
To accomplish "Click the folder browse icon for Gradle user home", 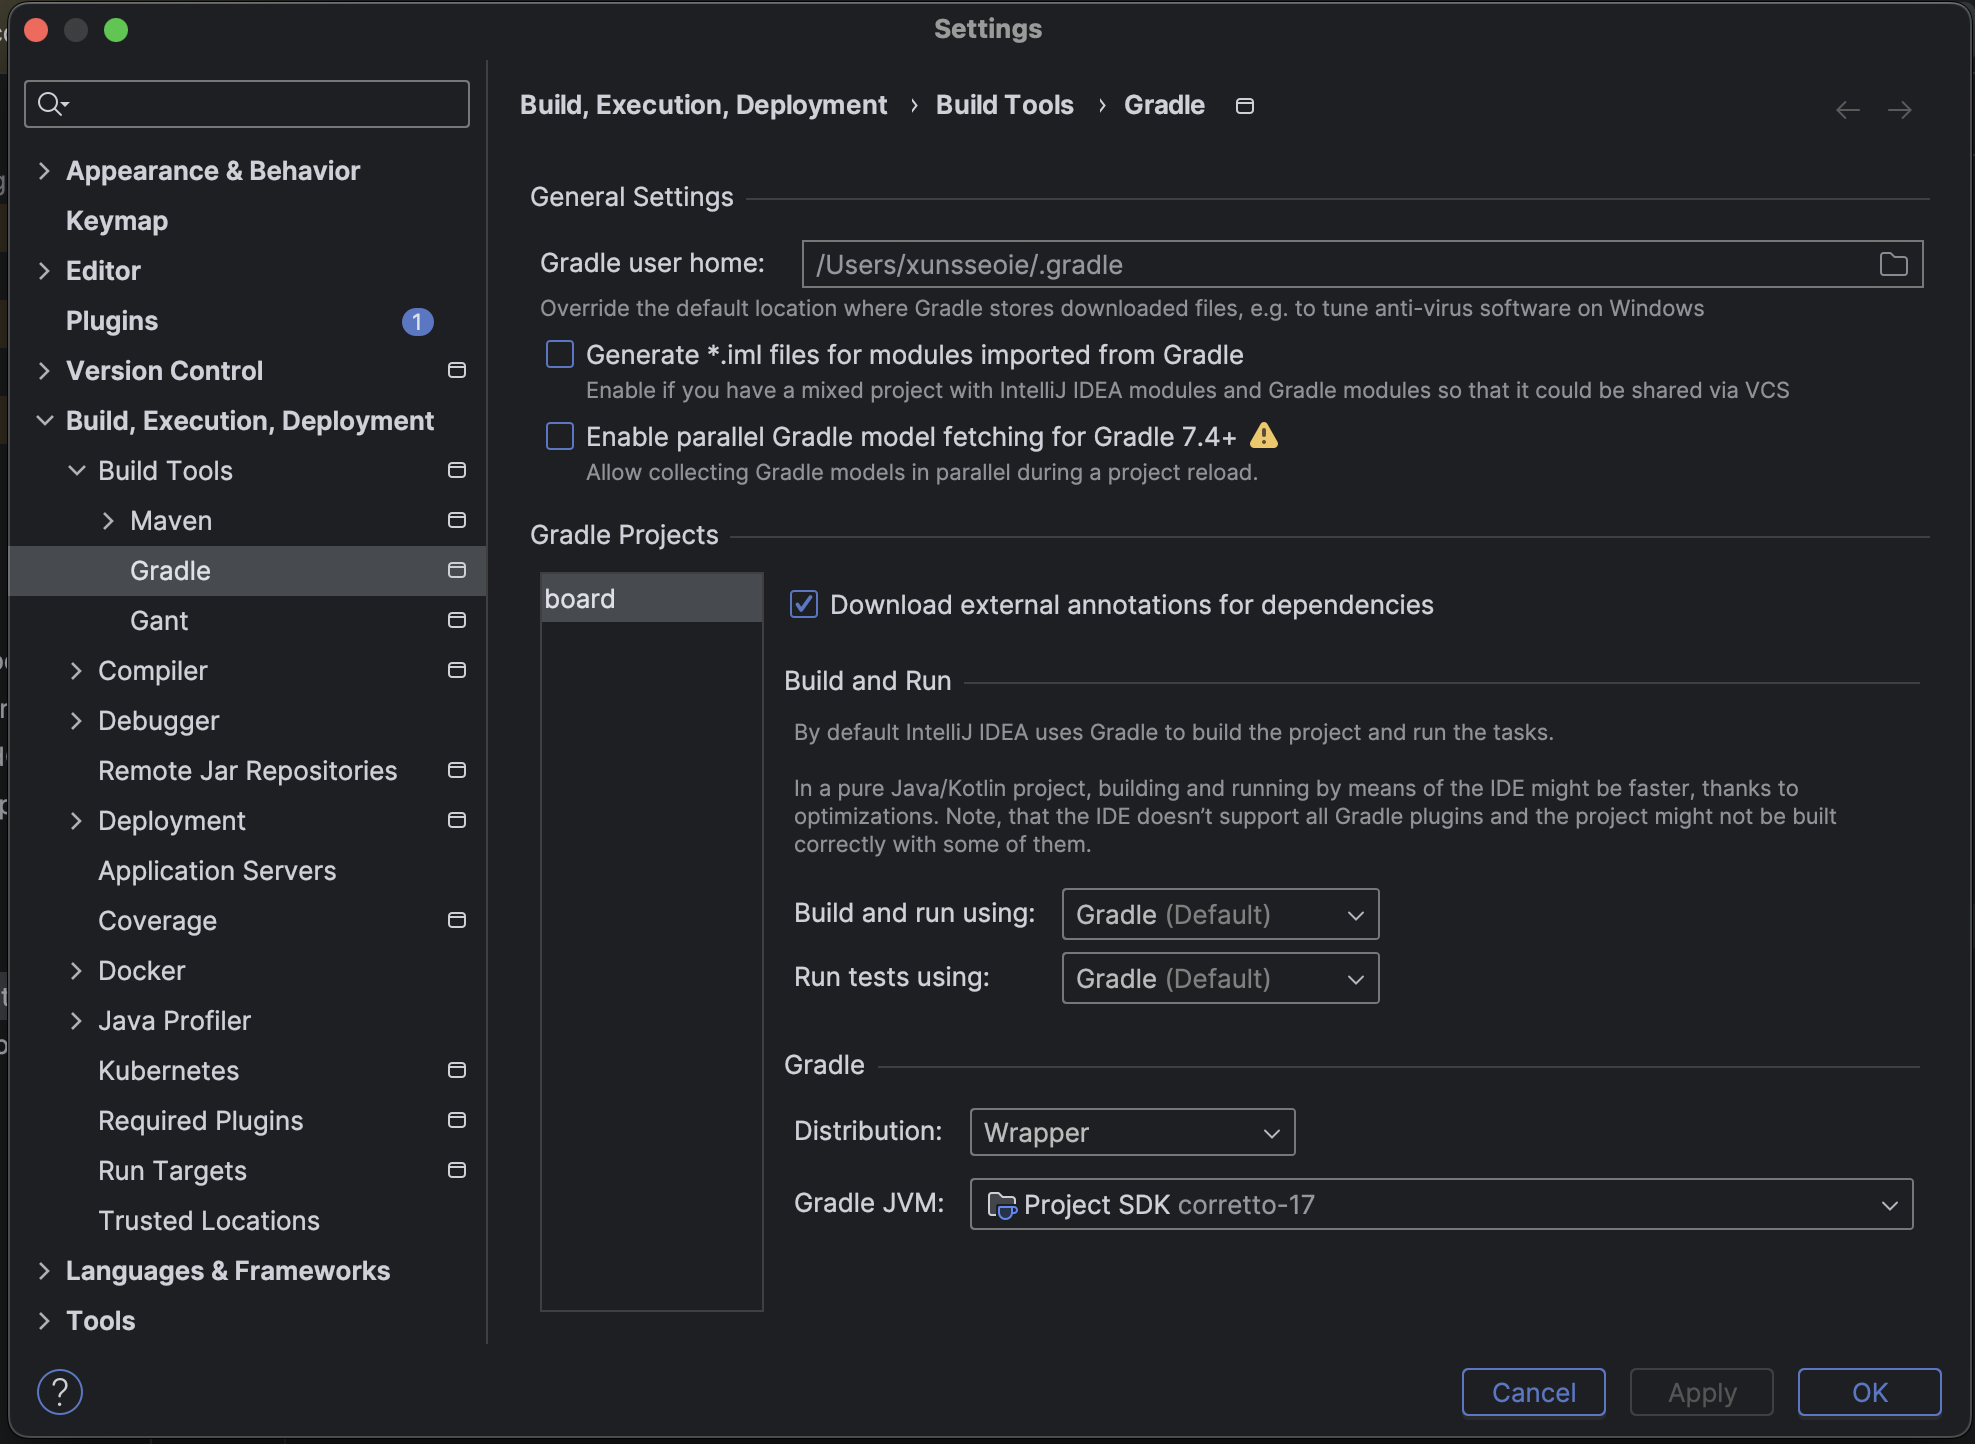I will click(1893, 264).
